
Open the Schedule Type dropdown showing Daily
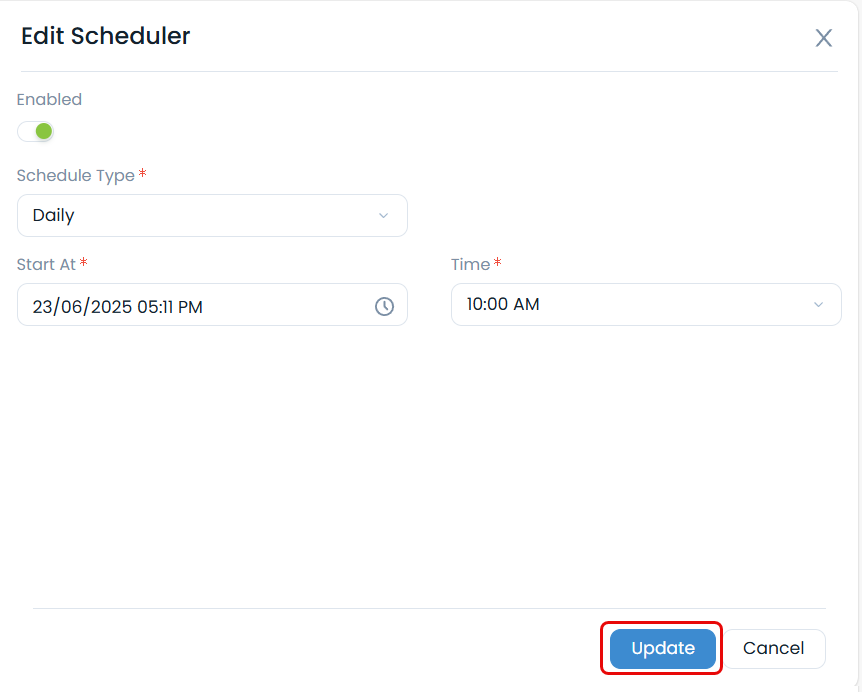click(x=212, y=215)
